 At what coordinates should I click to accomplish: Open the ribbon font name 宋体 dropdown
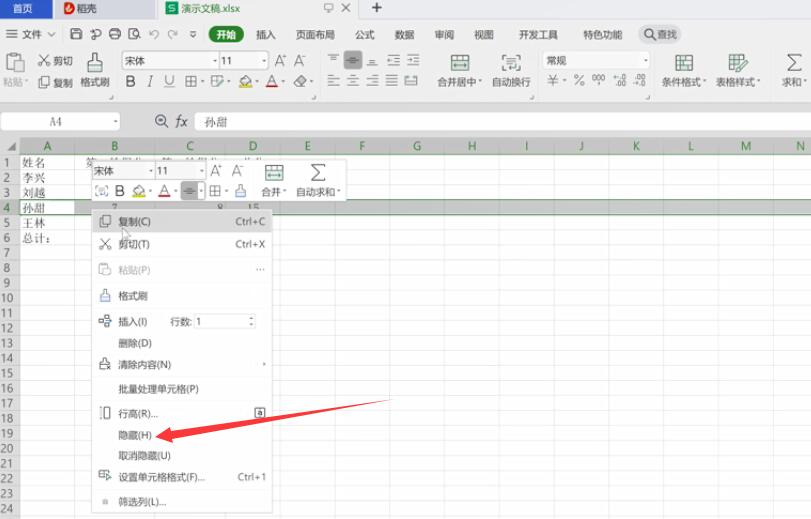tap(215, 61)
